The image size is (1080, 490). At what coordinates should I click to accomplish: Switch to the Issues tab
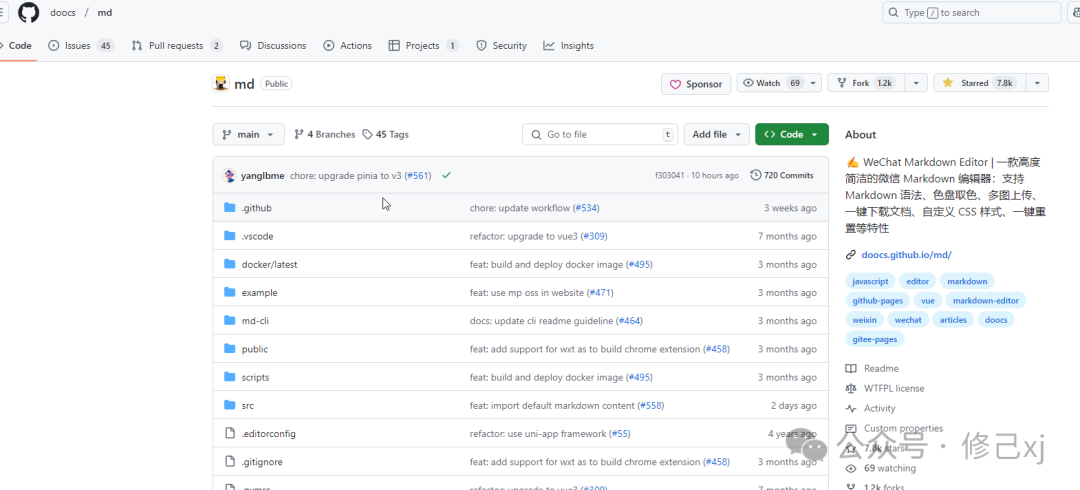(x=80, y=46)
